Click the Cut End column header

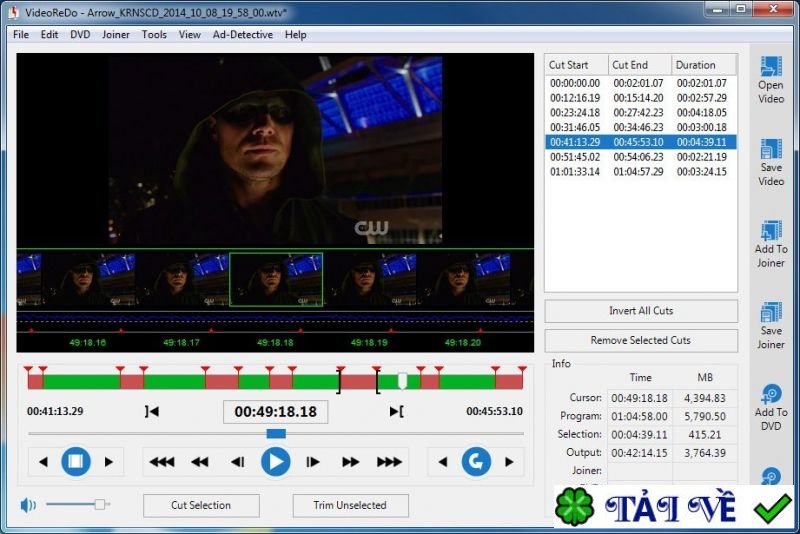pos(639,65)
